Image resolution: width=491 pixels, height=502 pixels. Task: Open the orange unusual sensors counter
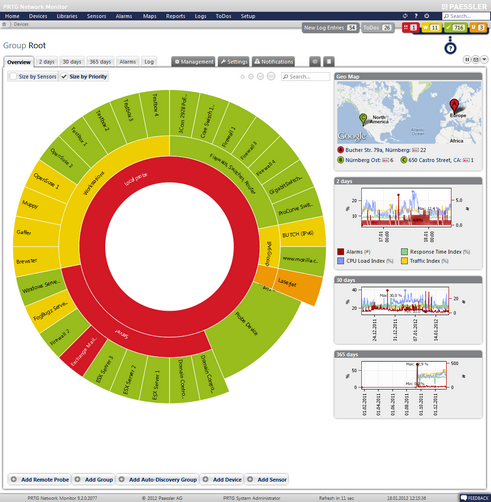click(478, 28)
